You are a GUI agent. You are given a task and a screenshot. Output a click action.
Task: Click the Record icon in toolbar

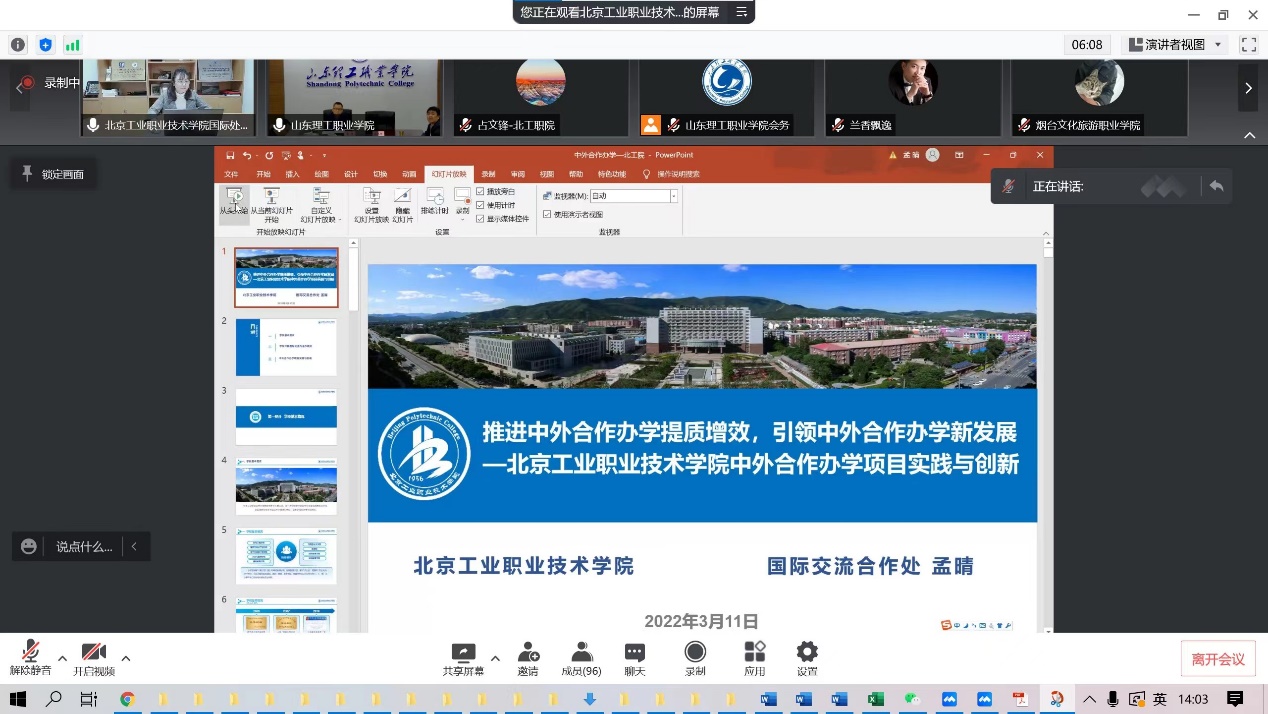coord(694,653)
